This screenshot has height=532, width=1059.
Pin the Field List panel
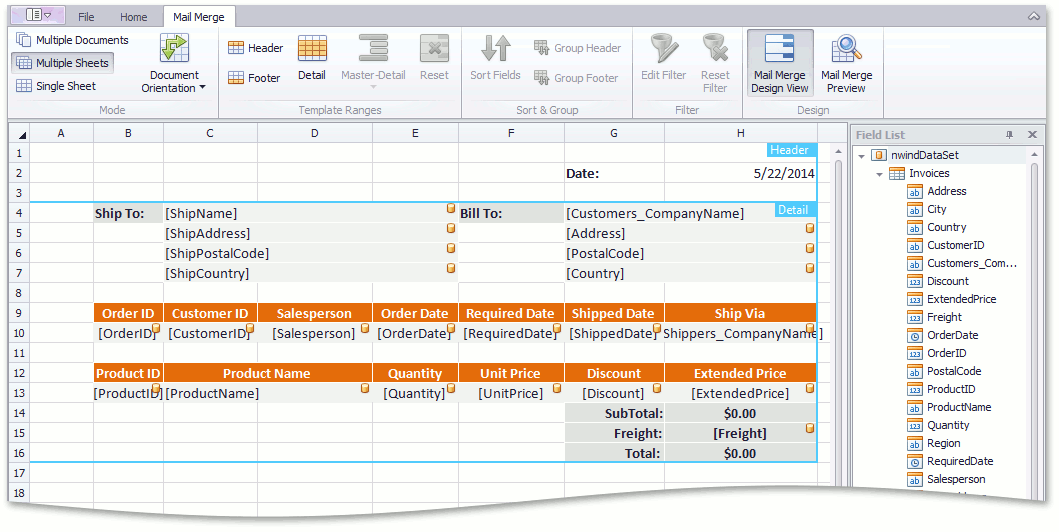(1010, 135)
